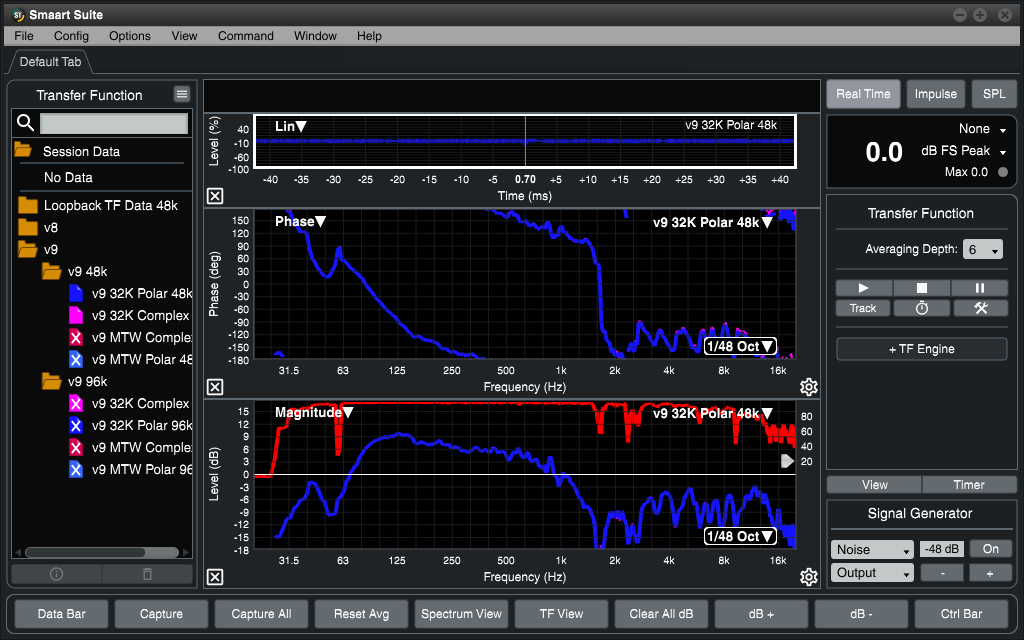Open the Transfer Function panel hamburger menu

pyautogui.click(x=182, y=94)
